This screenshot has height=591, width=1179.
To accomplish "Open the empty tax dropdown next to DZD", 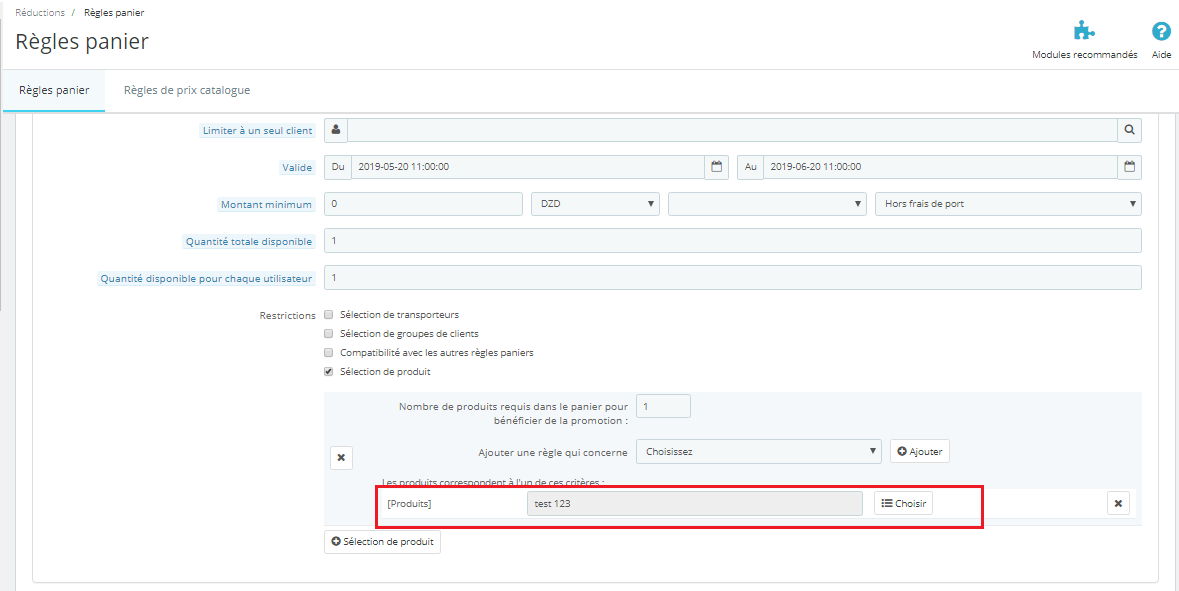I will (767, 204).
